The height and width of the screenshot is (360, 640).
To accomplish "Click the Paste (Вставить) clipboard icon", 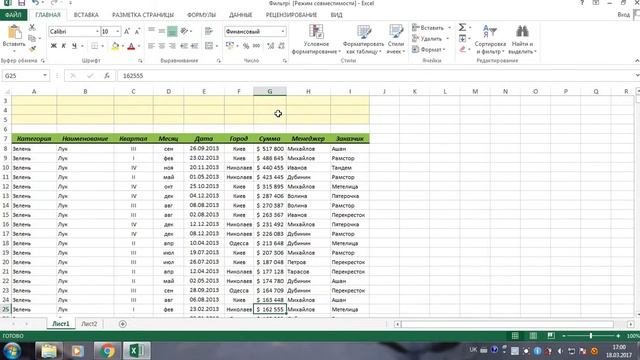I will [x=14, y=33].
